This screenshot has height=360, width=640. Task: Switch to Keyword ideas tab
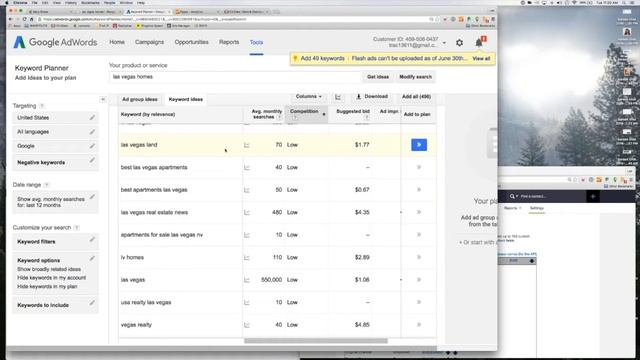click(186, 99)
